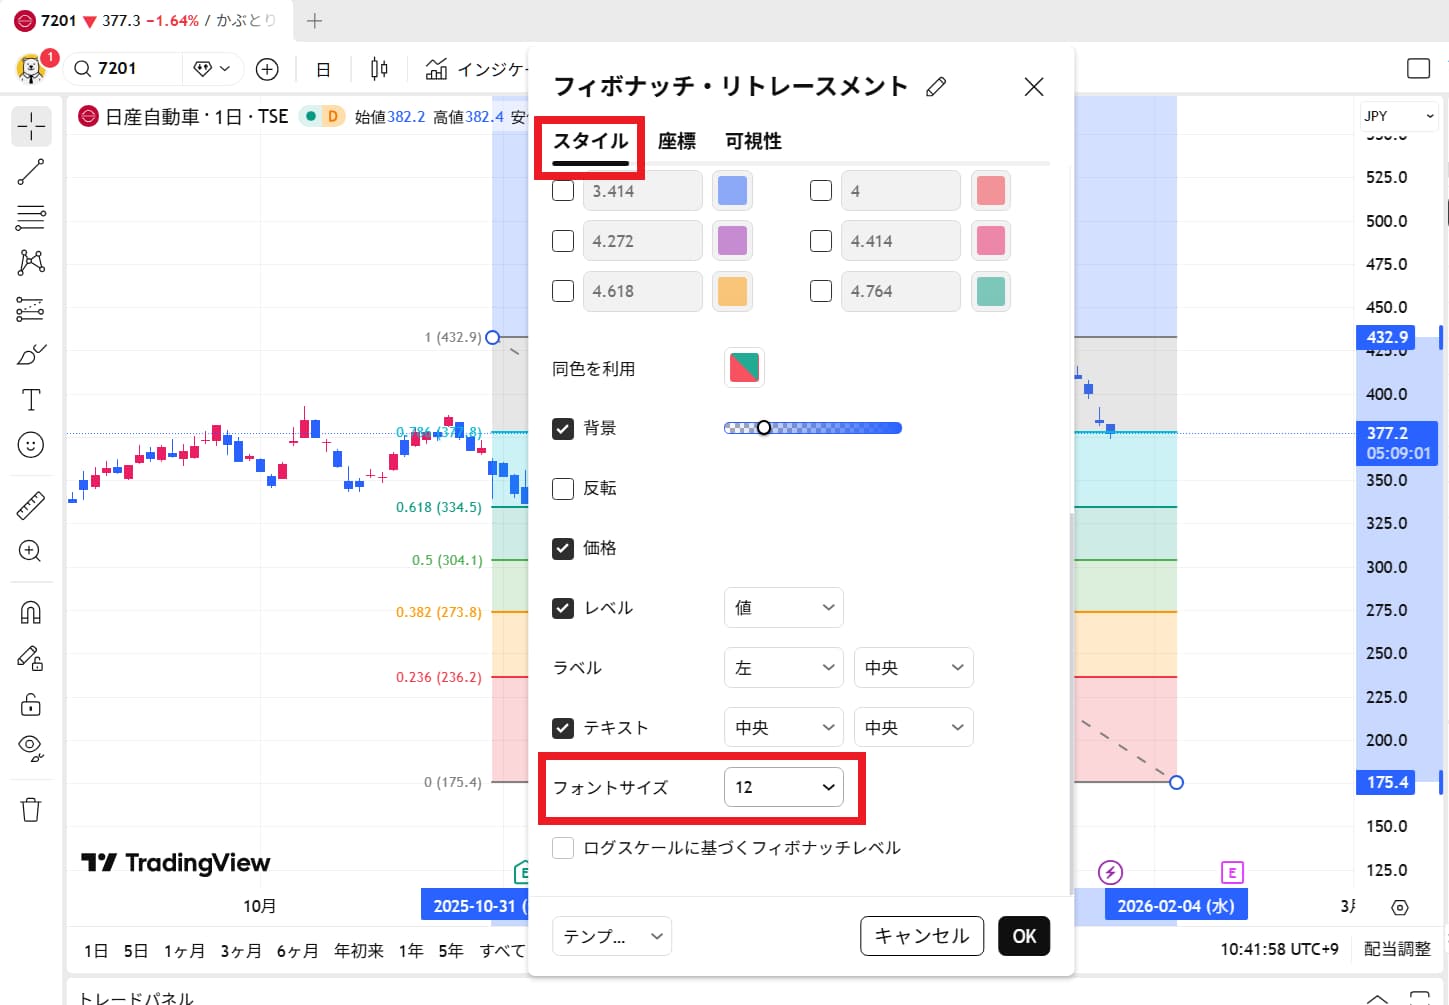This screenshot has width=1449, height=1005.
Task: Open the フォントサイズ dropdown
Action: click(783, 787)
